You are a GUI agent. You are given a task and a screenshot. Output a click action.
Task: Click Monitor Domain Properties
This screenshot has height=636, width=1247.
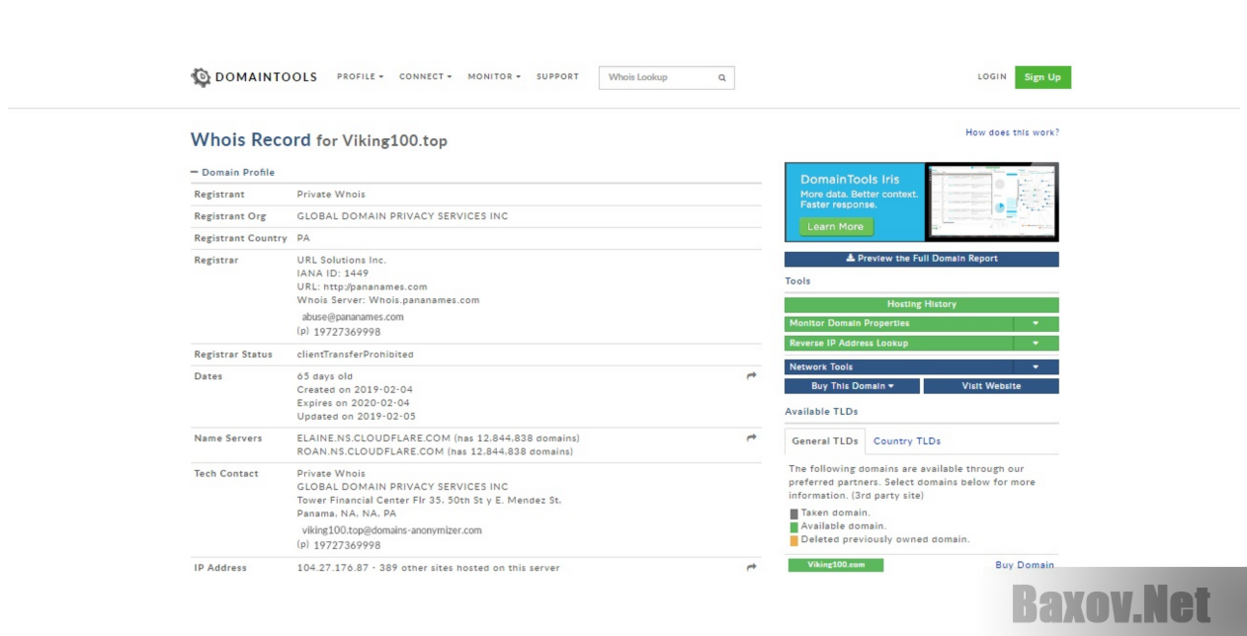point(899,324)
